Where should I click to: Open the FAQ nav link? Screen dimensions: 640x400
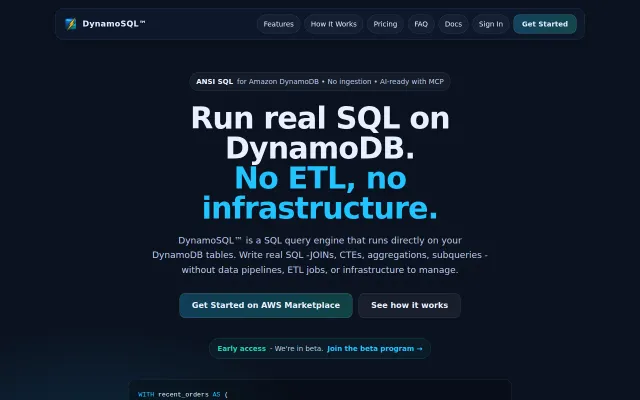tap(421, 24)
